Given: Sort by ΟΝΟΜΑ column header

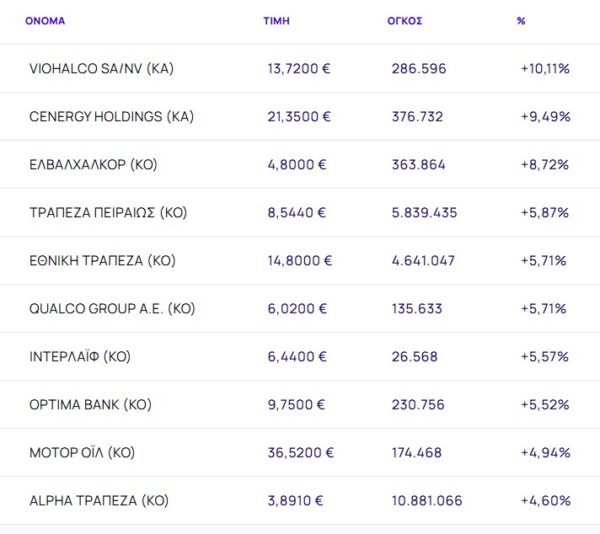Looking at the screenshot, I should tap(45, 20).
